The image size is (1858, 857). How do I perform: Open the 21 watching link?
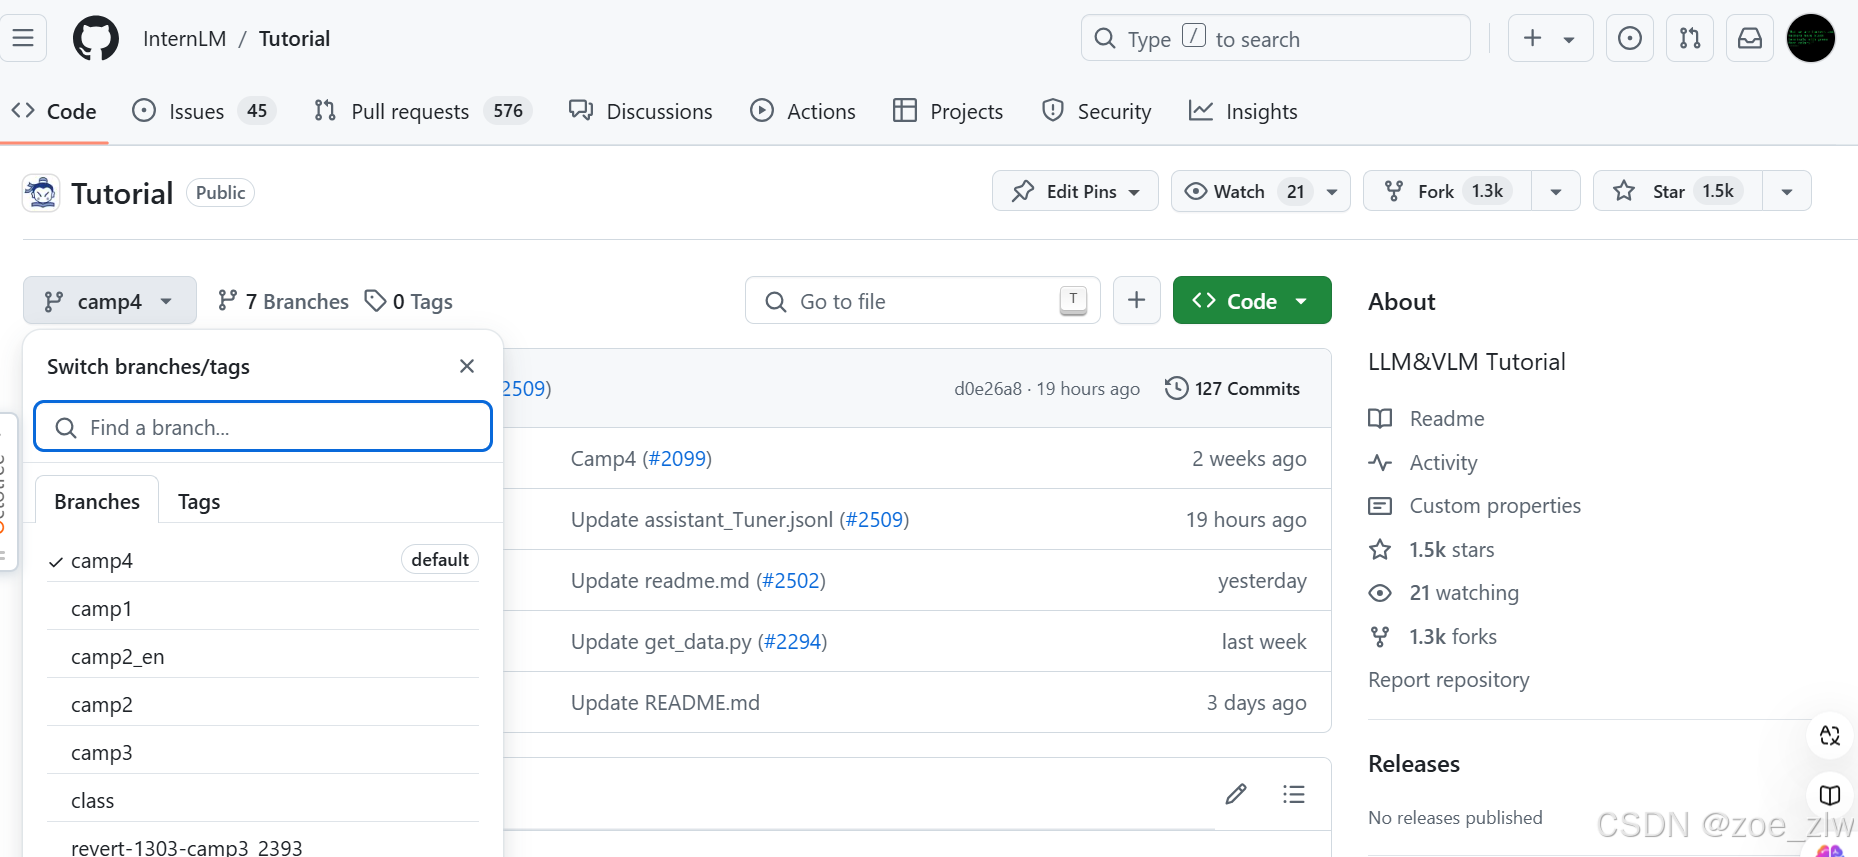coord(1444,592)
